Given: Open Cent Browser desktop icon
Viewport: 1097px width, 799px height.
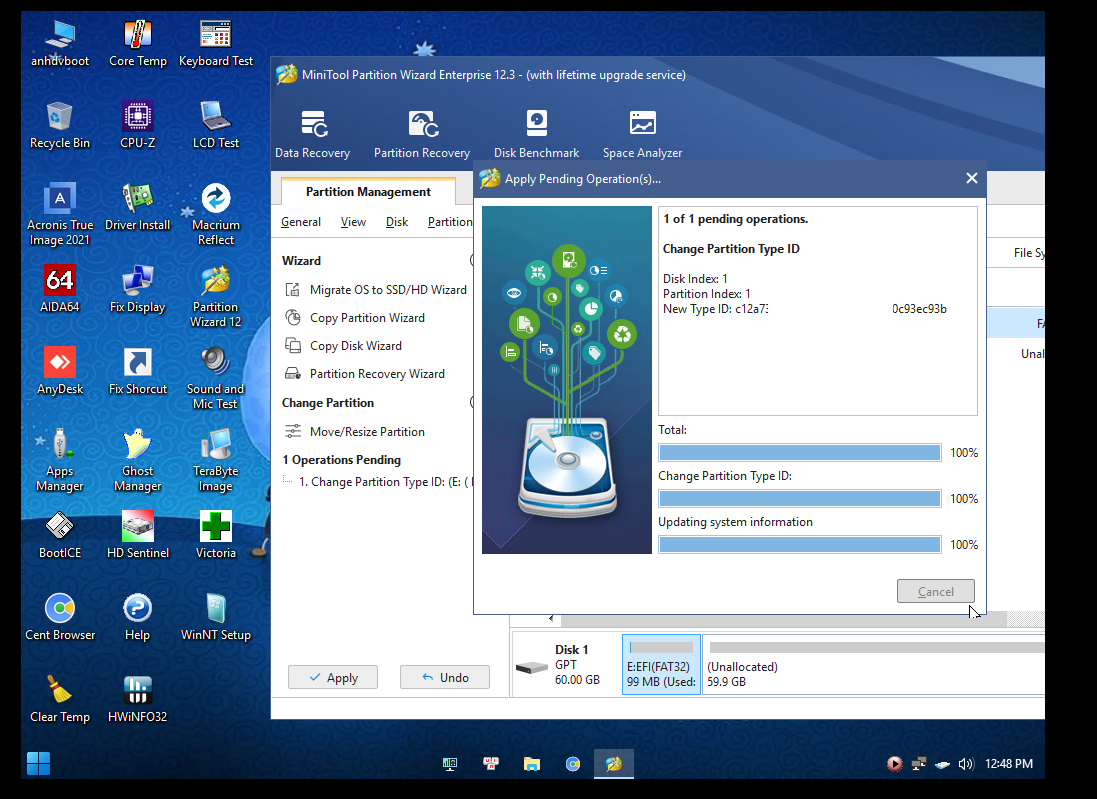Looking at the screenshot, I should click(x=60, y=617).
